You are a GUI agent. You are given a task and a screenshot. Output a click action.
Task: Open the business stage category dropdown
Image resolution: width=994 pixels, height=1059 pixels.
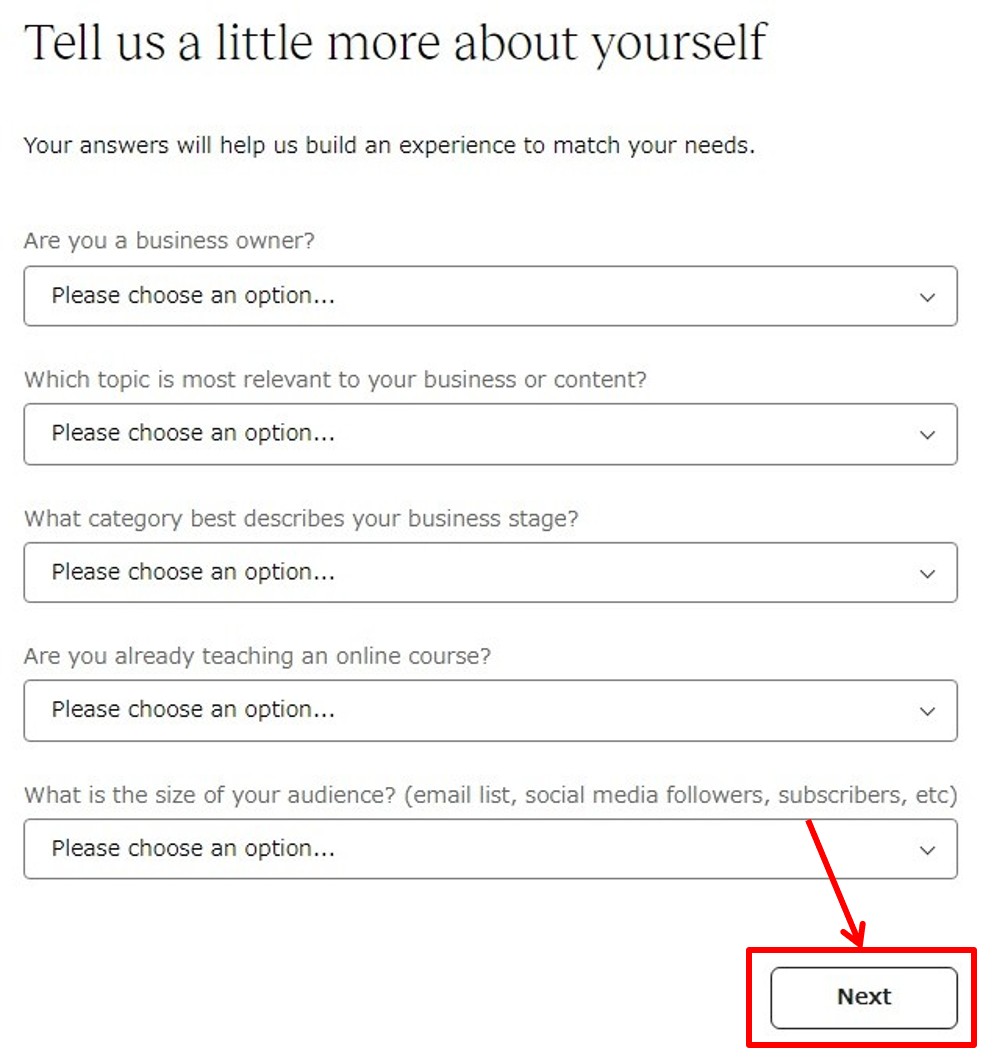click(490, 572)
